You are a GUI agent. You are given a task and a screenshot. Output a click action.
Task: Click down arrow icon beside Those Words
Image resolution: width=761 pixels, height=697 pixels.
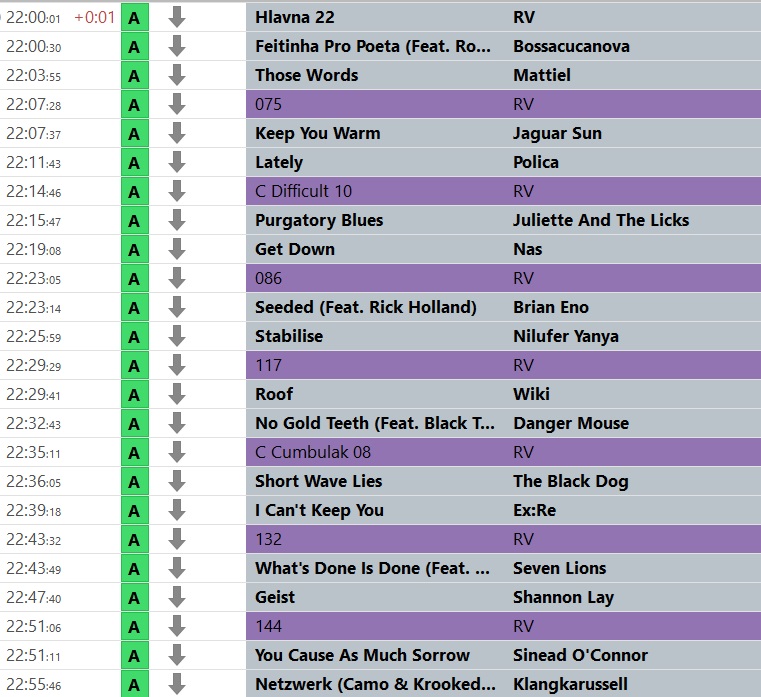pyautogui.click(x=177, y=76)
